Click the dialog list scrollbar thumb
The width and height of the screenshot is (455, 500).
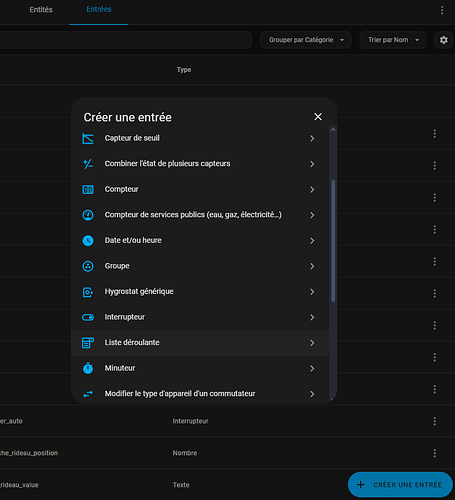[333, 241]
